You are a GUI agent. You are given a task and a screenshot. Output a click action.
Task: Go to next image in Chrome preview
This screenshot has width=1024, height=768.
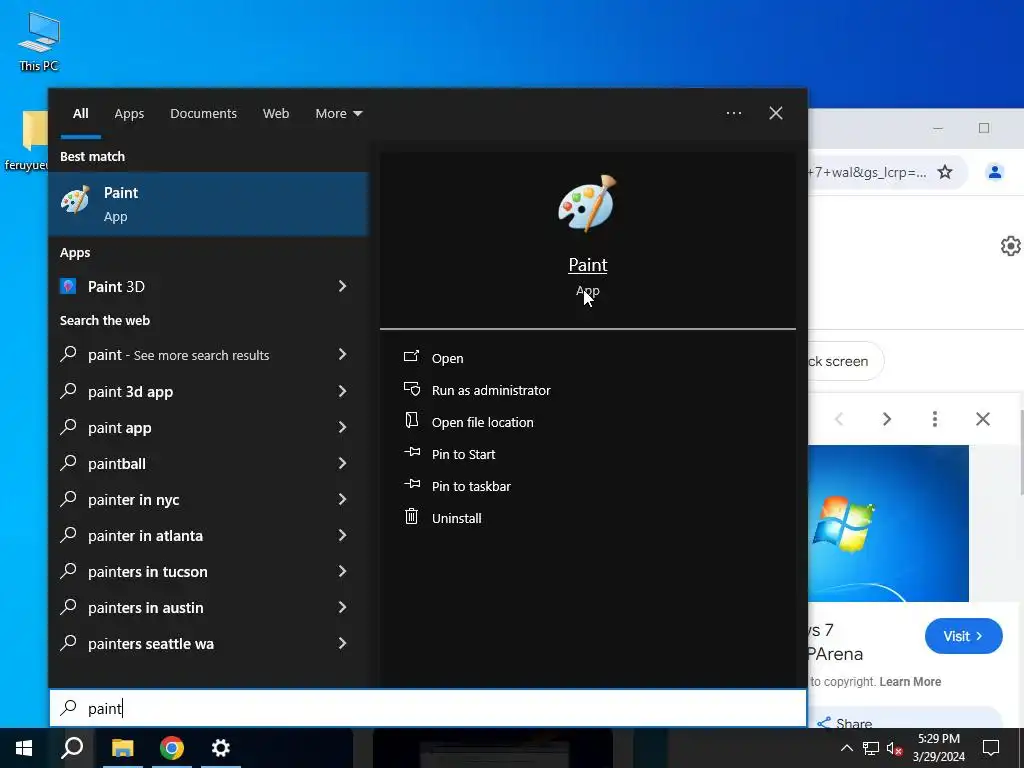pyautogui.click(x=887, y=419)
